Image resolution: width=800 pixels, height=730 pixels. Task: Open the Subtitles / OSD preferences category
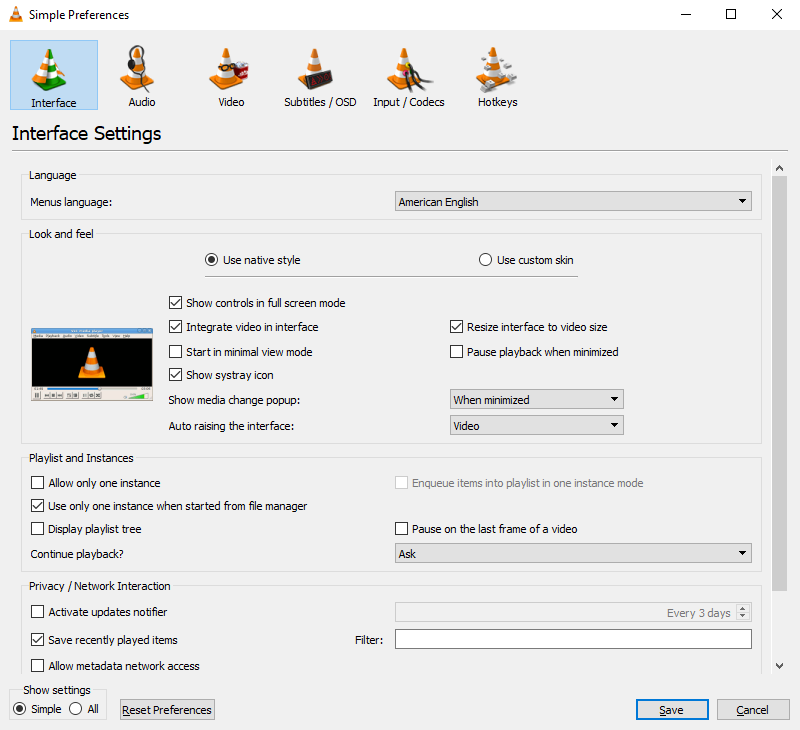coord(320,76)
